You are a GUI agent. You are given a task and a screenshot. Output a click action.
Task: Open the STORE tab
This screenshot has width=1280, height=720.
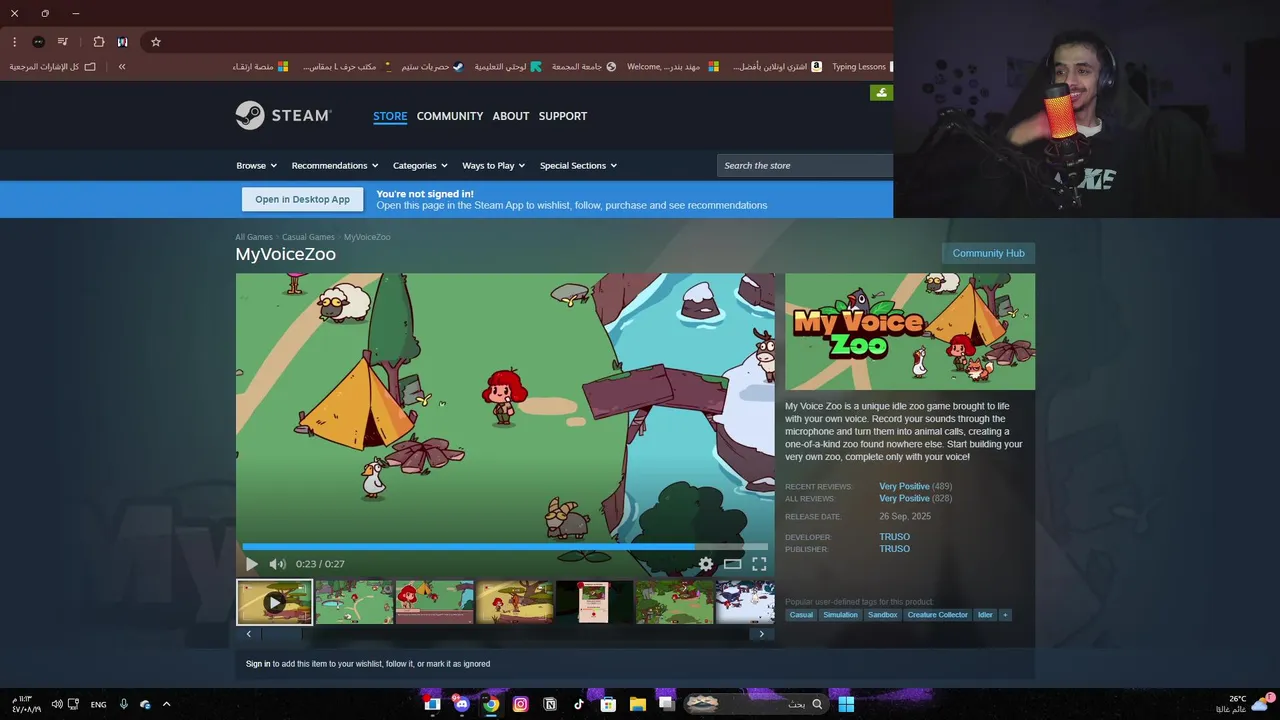390,116
